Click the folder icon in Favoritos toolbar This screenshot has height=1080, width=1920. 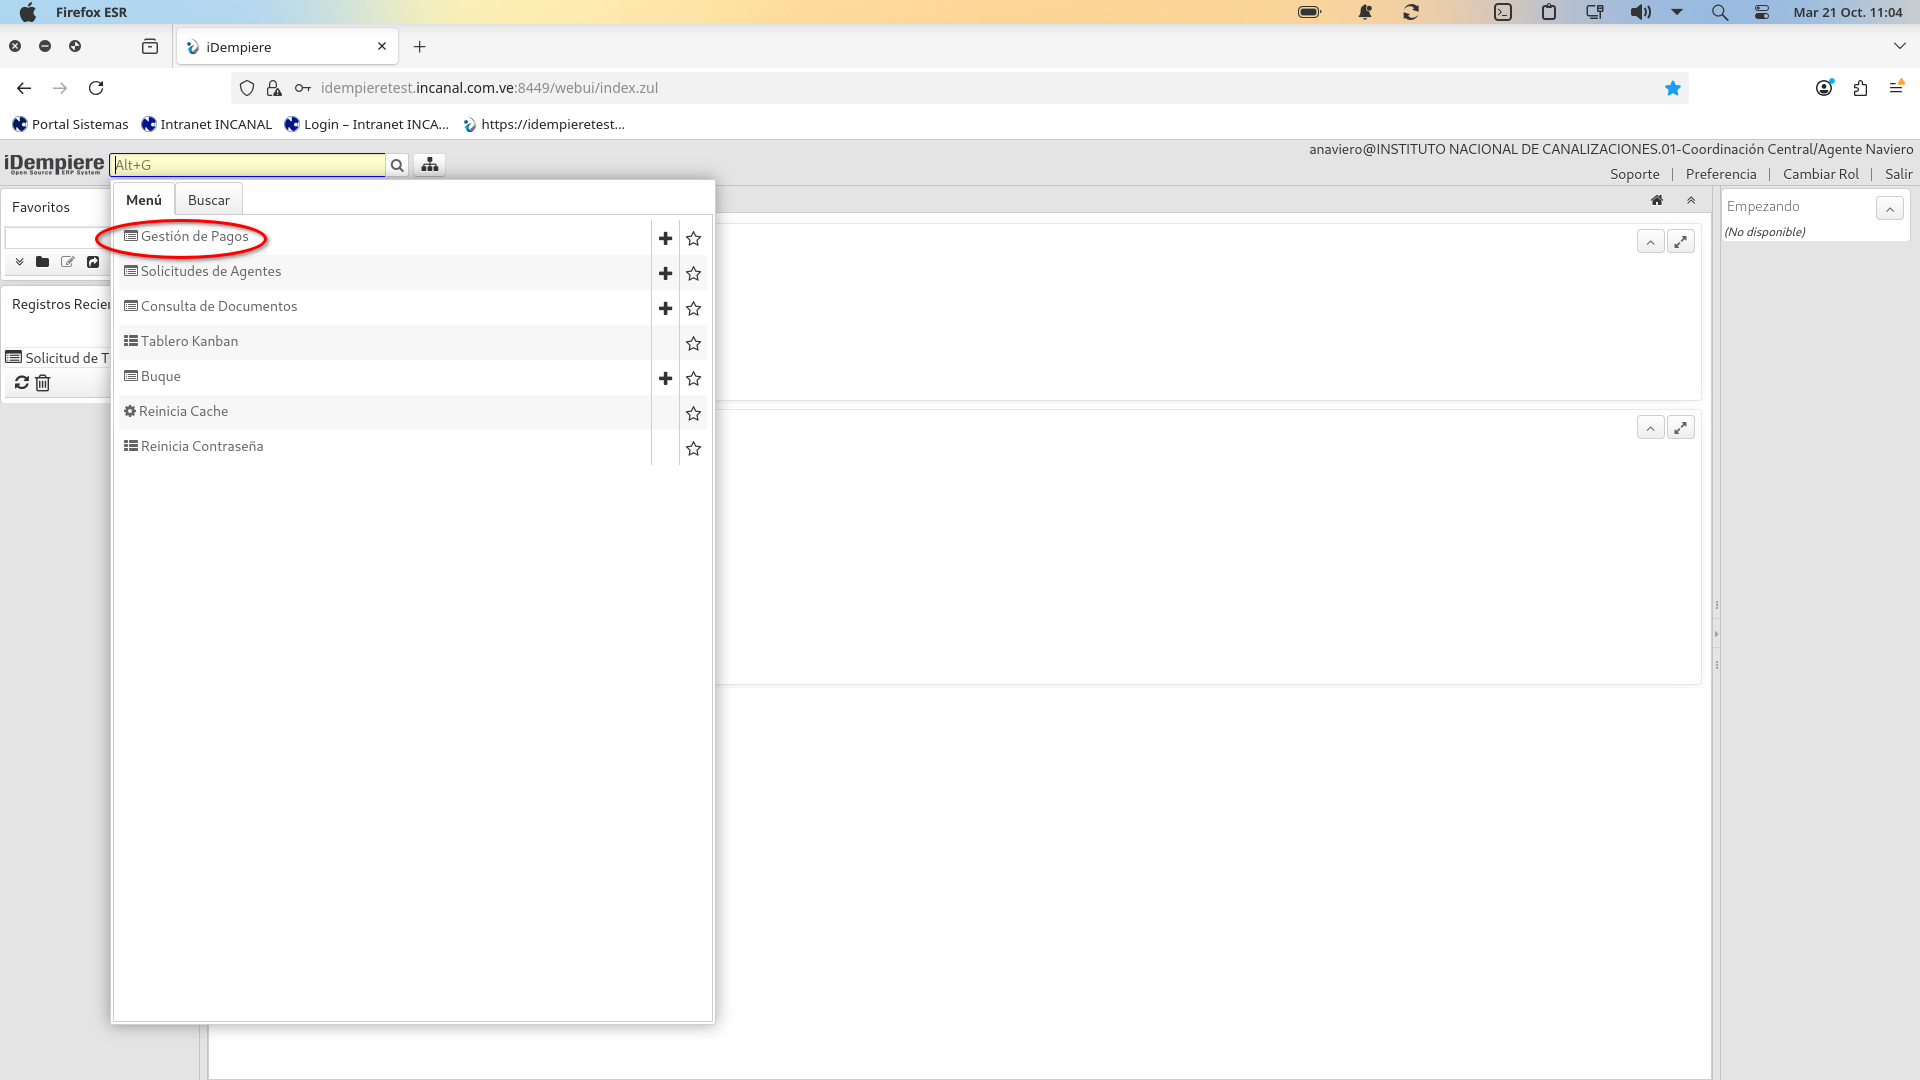(42, 262)
